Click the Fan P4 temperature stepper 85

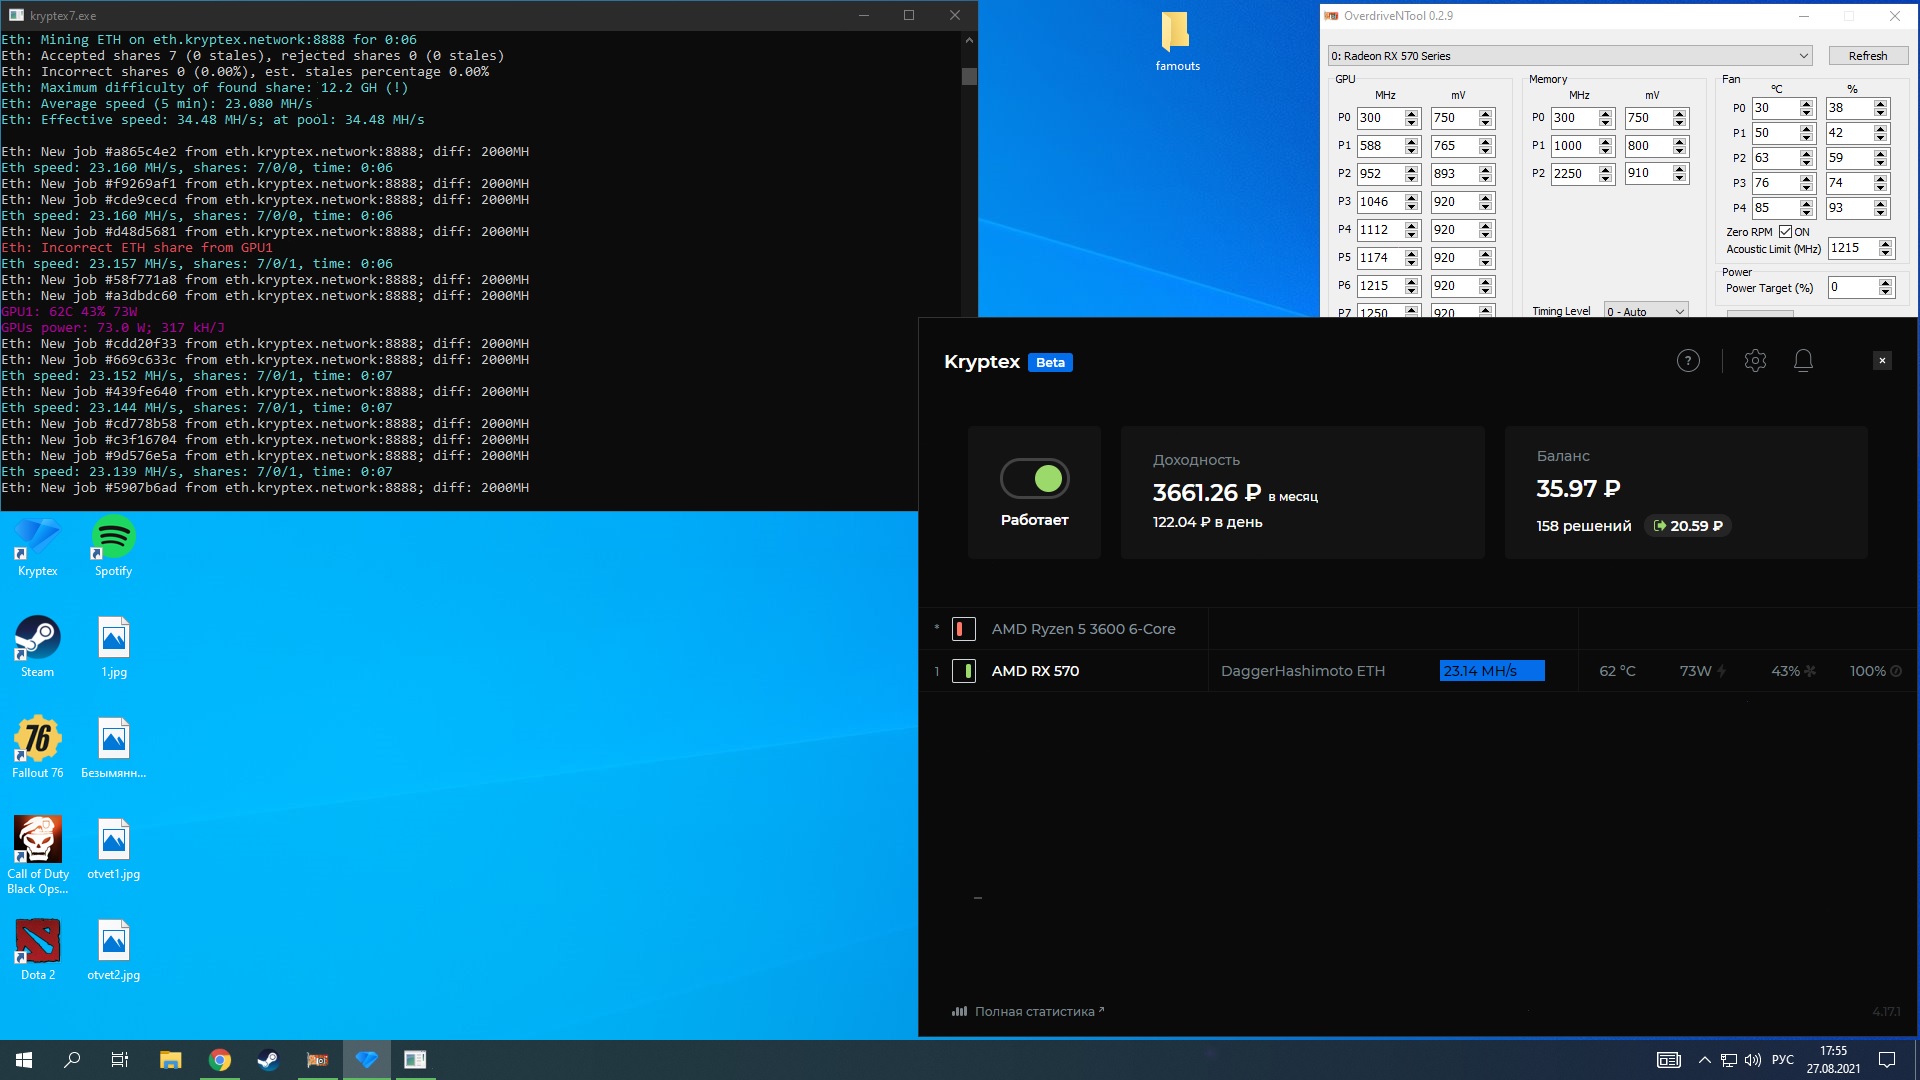pyautogui.click(x=1807, y=208)
